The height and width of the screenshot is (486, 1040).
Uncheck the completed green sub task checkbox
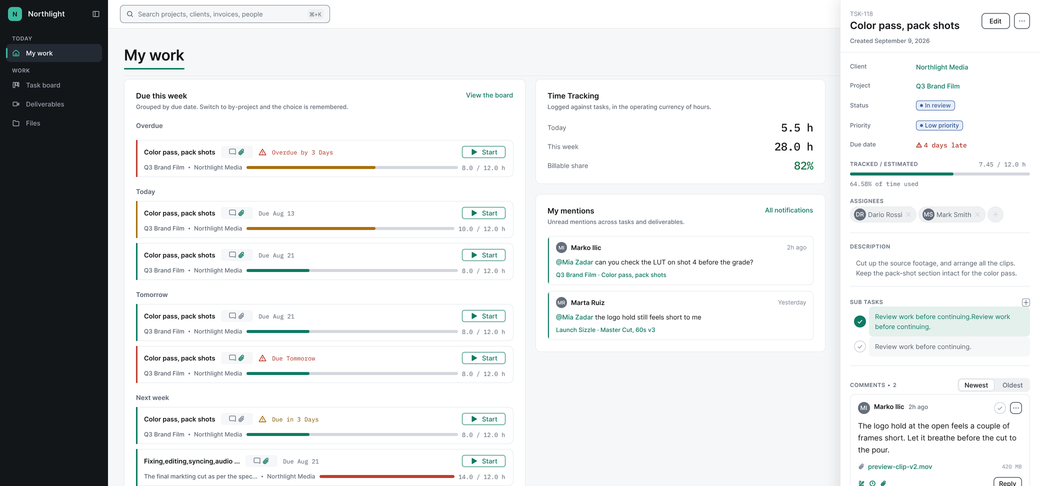860,322
